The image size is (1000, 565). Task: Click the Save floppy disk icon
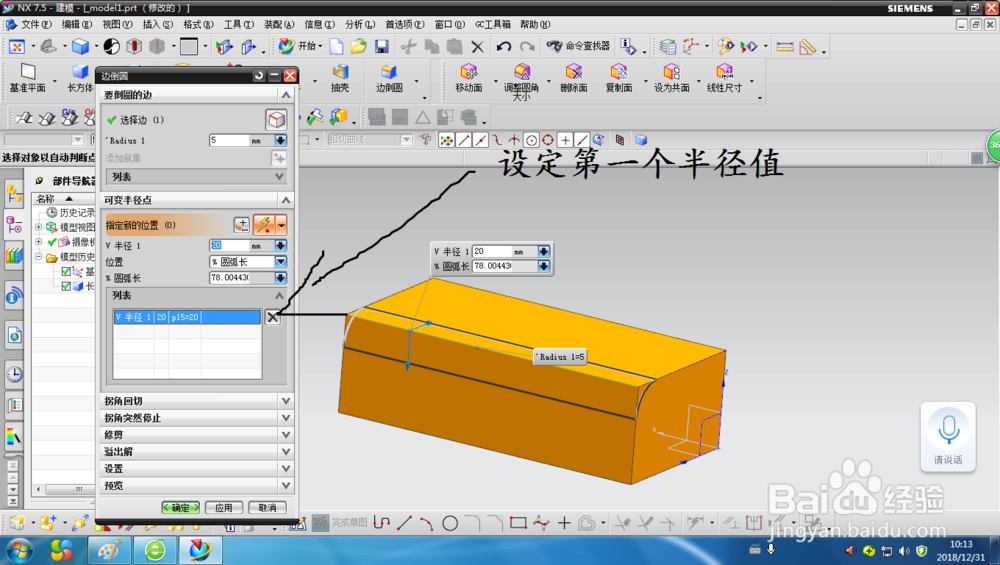(x=381, y=47)
